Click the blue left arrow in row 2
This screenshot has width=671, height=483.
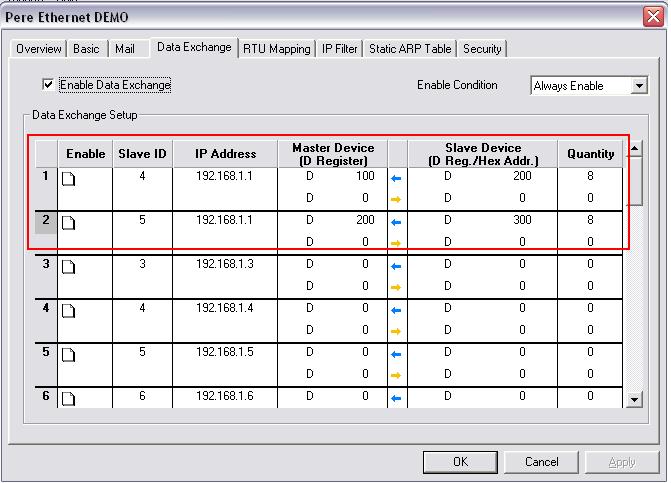point(396,221)
